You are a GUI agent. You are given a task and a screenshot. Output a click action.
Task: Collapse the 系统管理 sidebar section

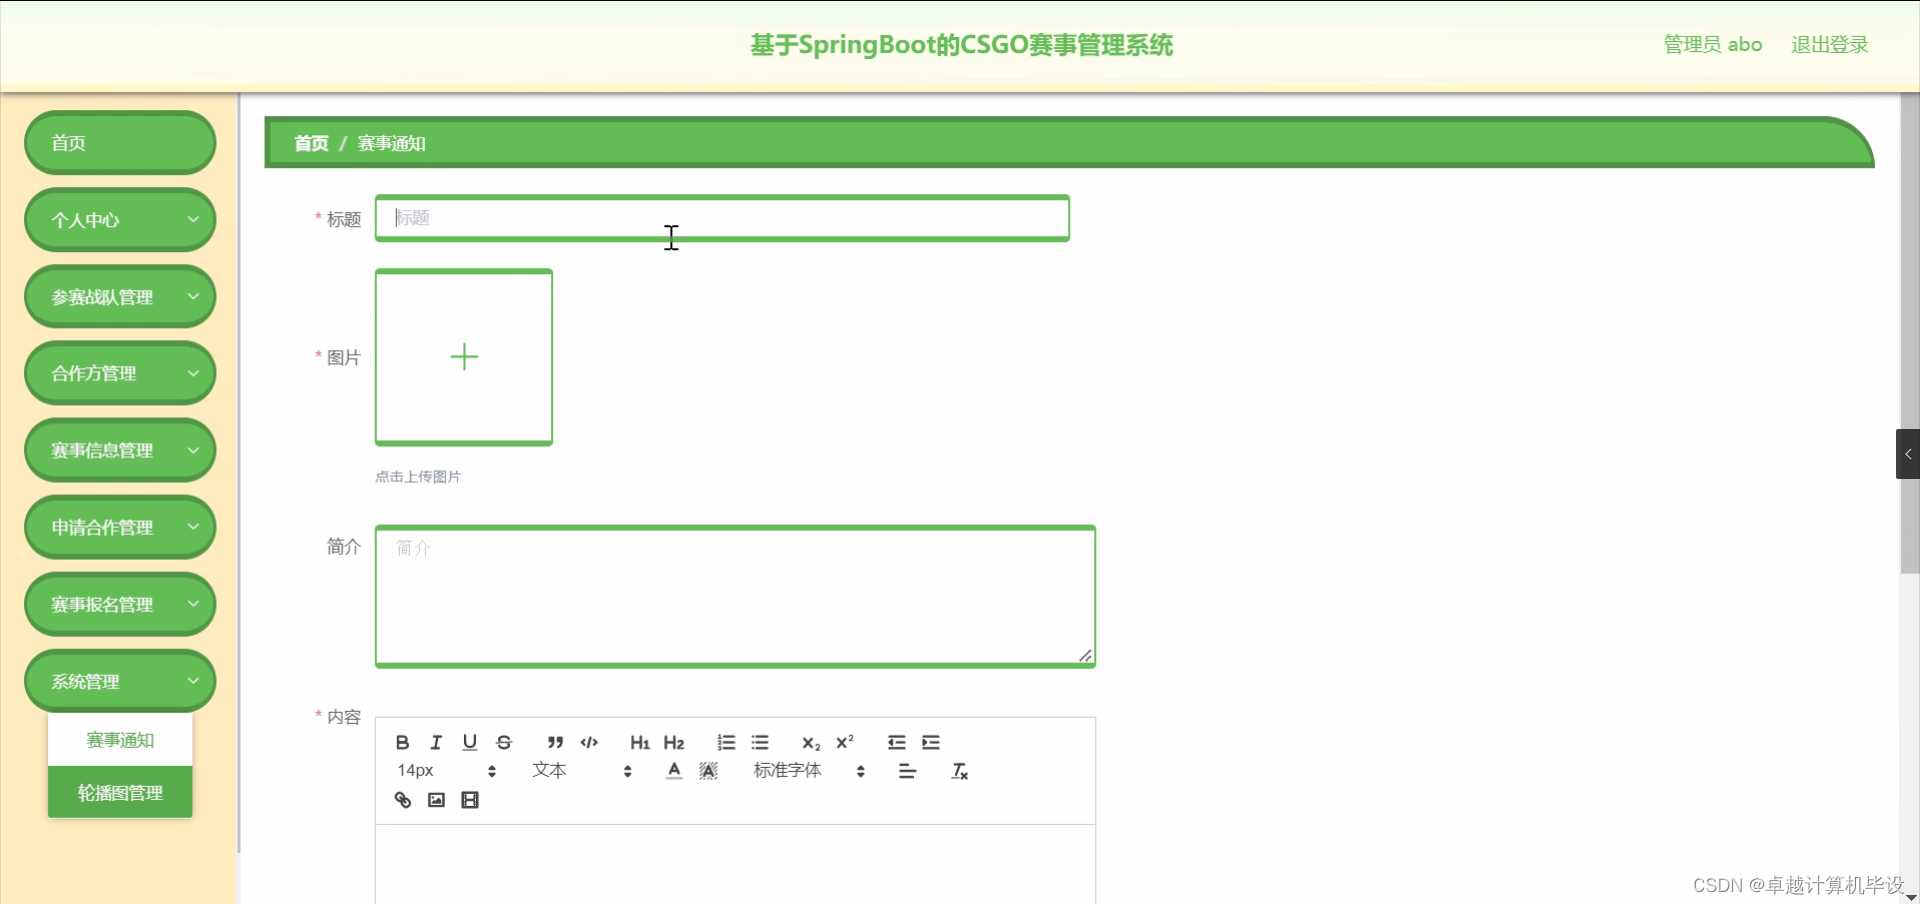(x=119, y=681)
